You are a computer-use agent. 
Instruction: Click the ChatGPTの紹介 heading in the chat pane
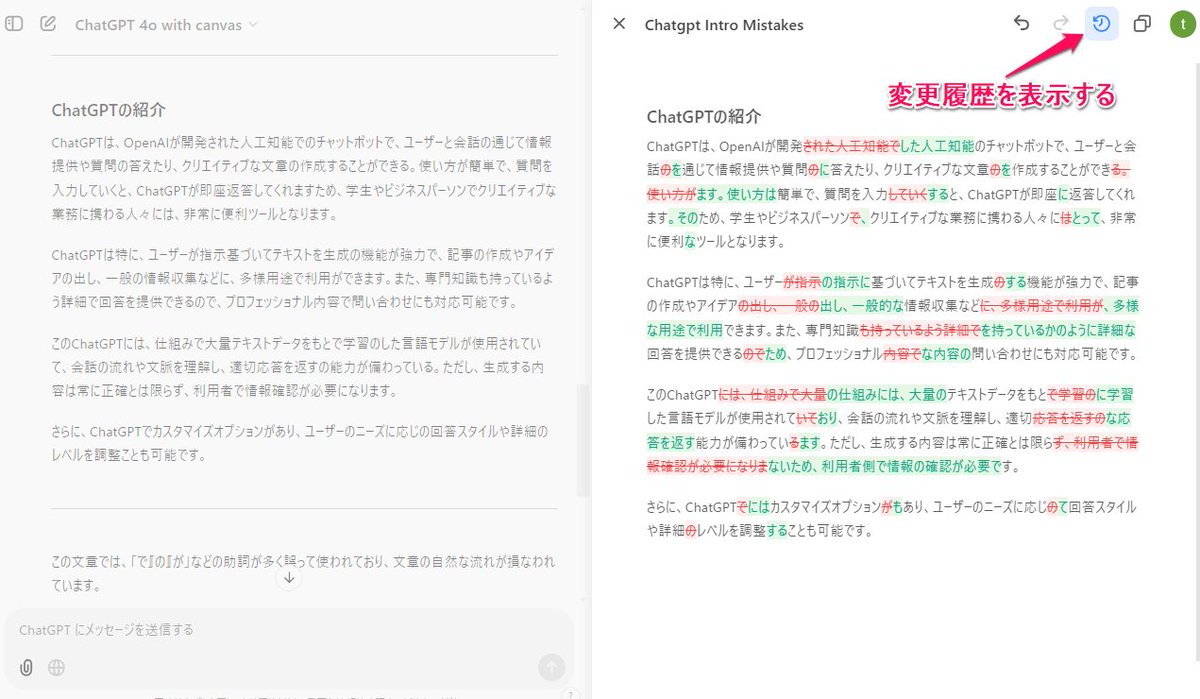point(109,110)
